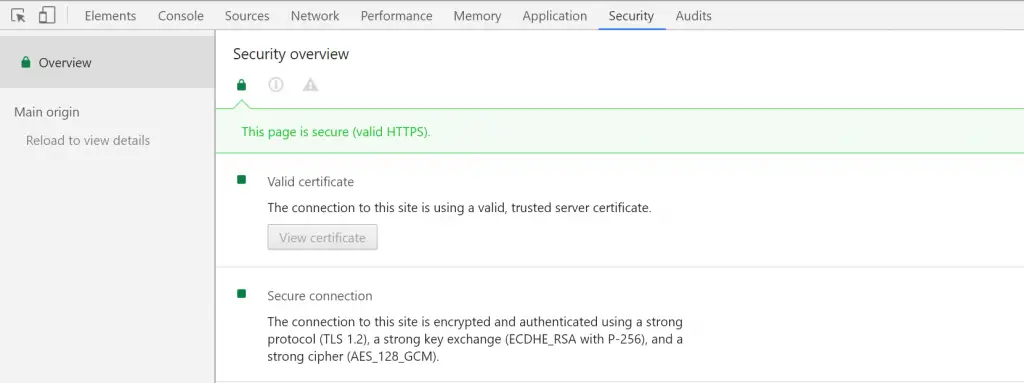Switch to the Memory tab

coord(477,16)
